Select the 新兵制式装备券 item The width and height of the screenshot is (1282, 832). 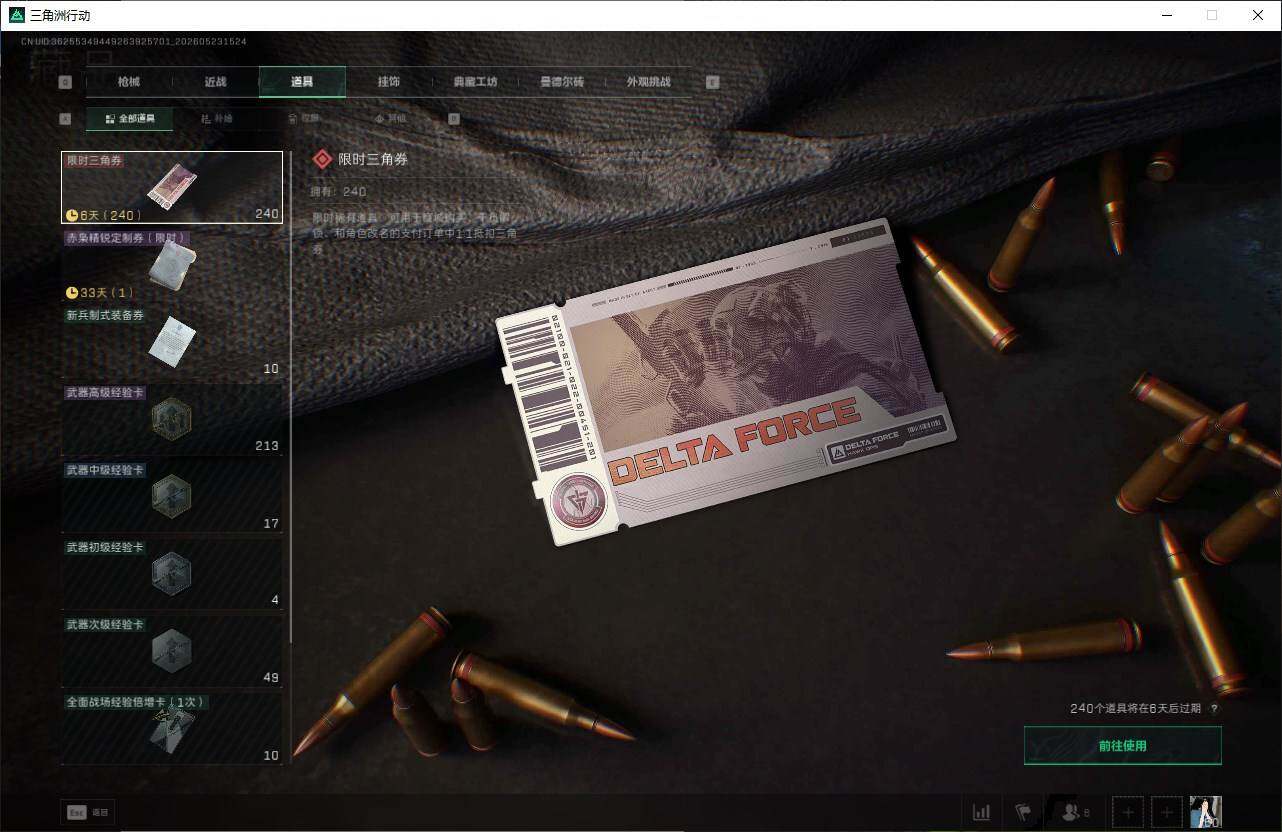click(x=172, y=342)
